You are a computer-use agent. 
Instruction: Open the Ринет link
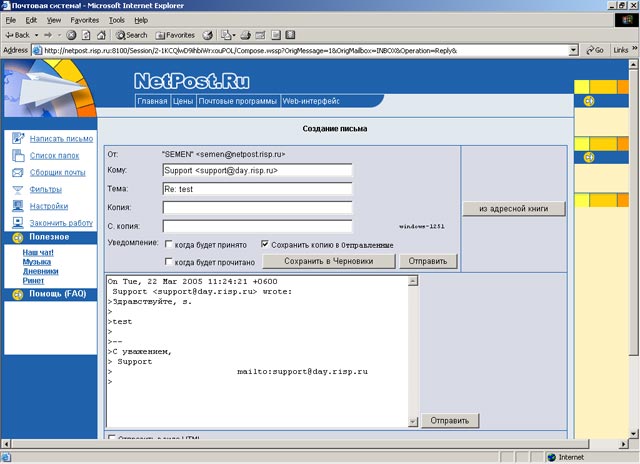pos(33,281)
